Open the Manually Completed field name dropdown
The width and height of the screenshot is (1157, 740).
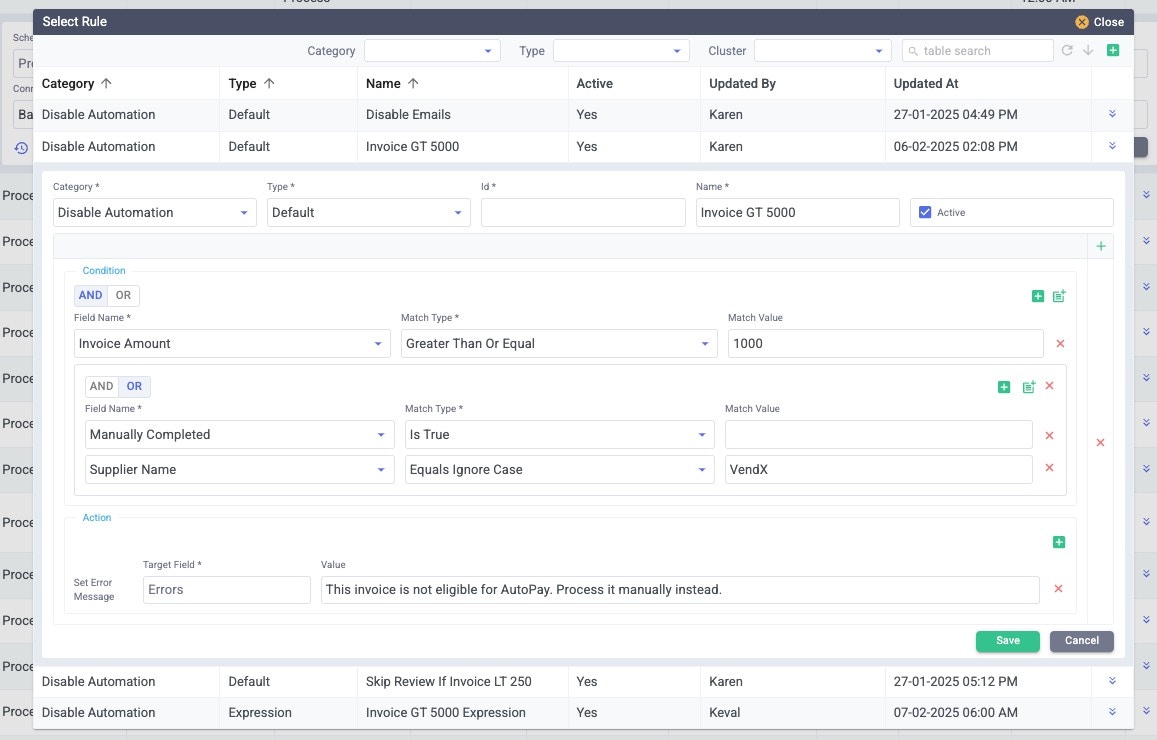(x=240, y=435)
